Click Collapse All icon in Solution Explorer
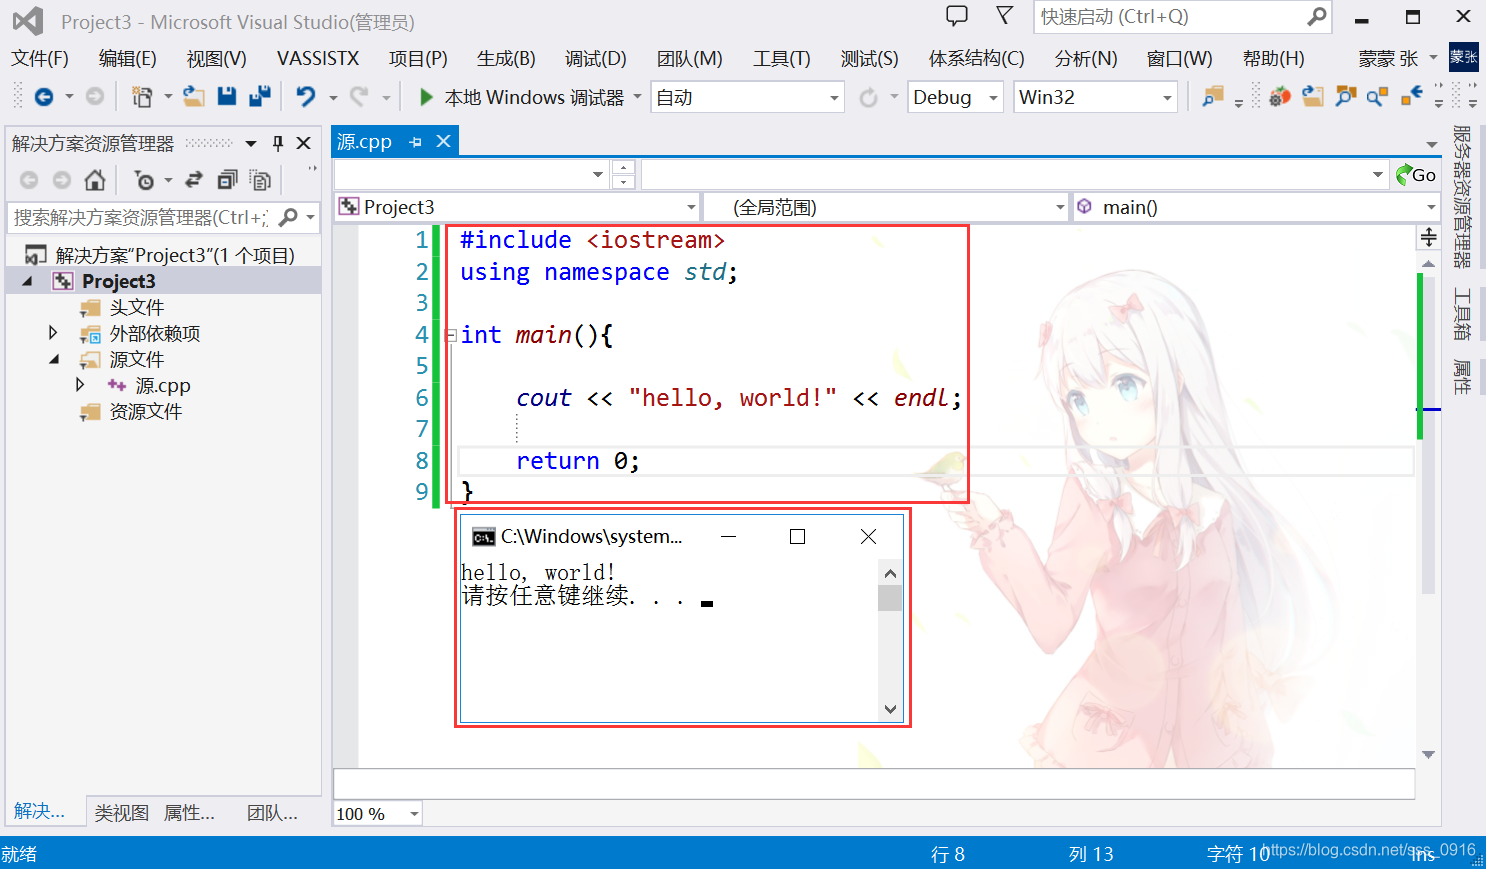Screen dimensions: 1486x869 pos(227,180)
